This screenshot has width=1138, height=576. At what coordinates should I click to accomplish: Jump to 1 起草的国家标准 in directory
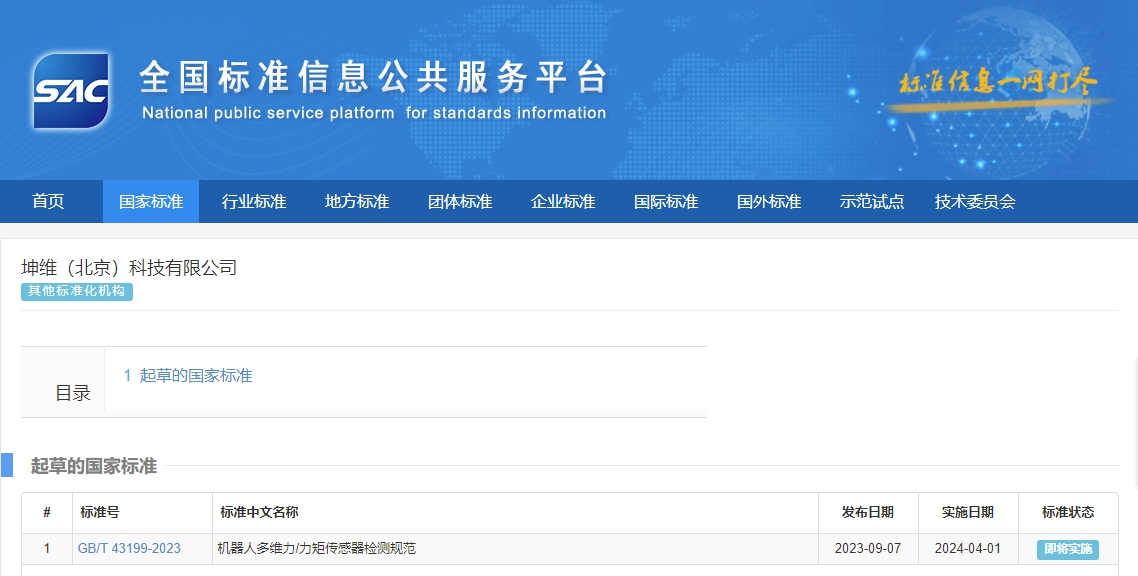[188, 375]
